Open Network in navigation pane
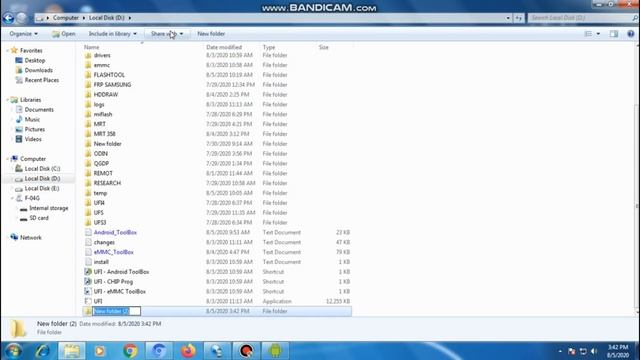 [31, 238]
